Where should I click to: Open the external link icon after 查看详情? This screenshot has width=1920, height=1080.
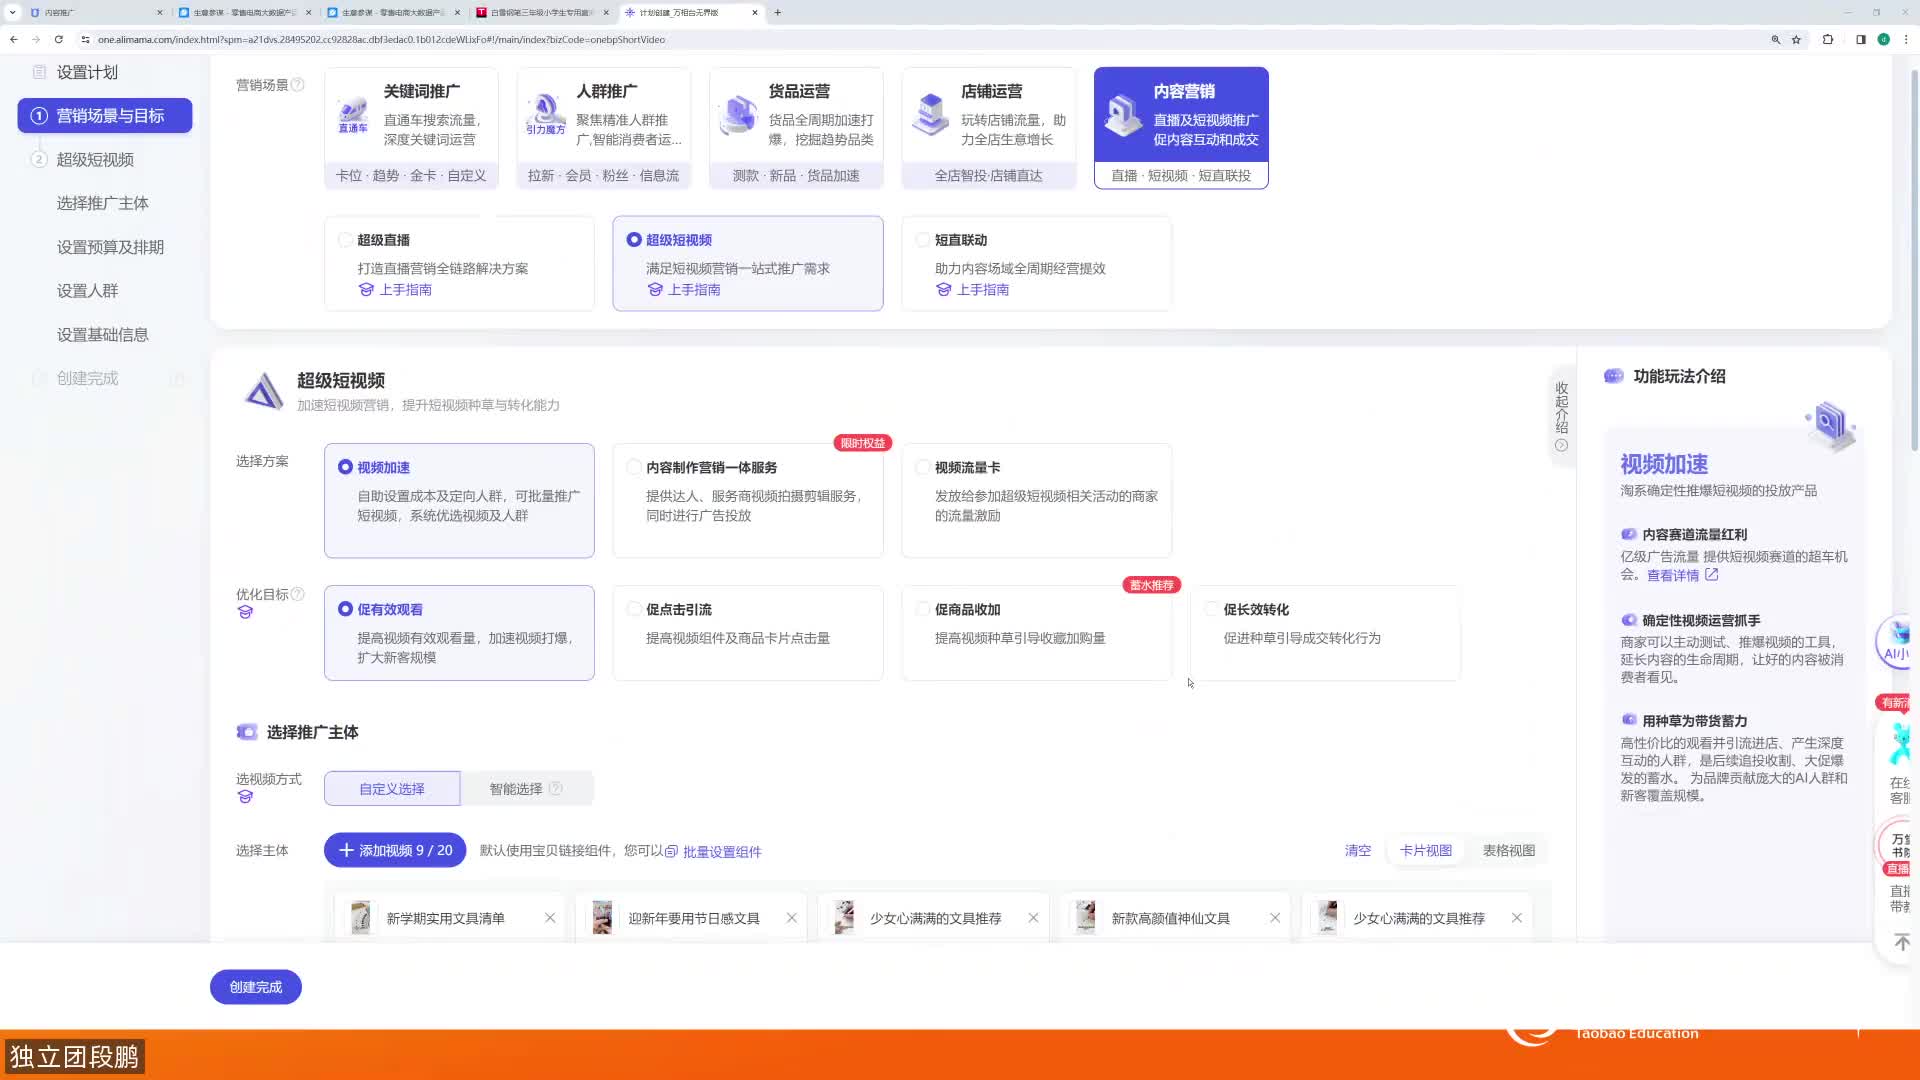pos(1711,575)
